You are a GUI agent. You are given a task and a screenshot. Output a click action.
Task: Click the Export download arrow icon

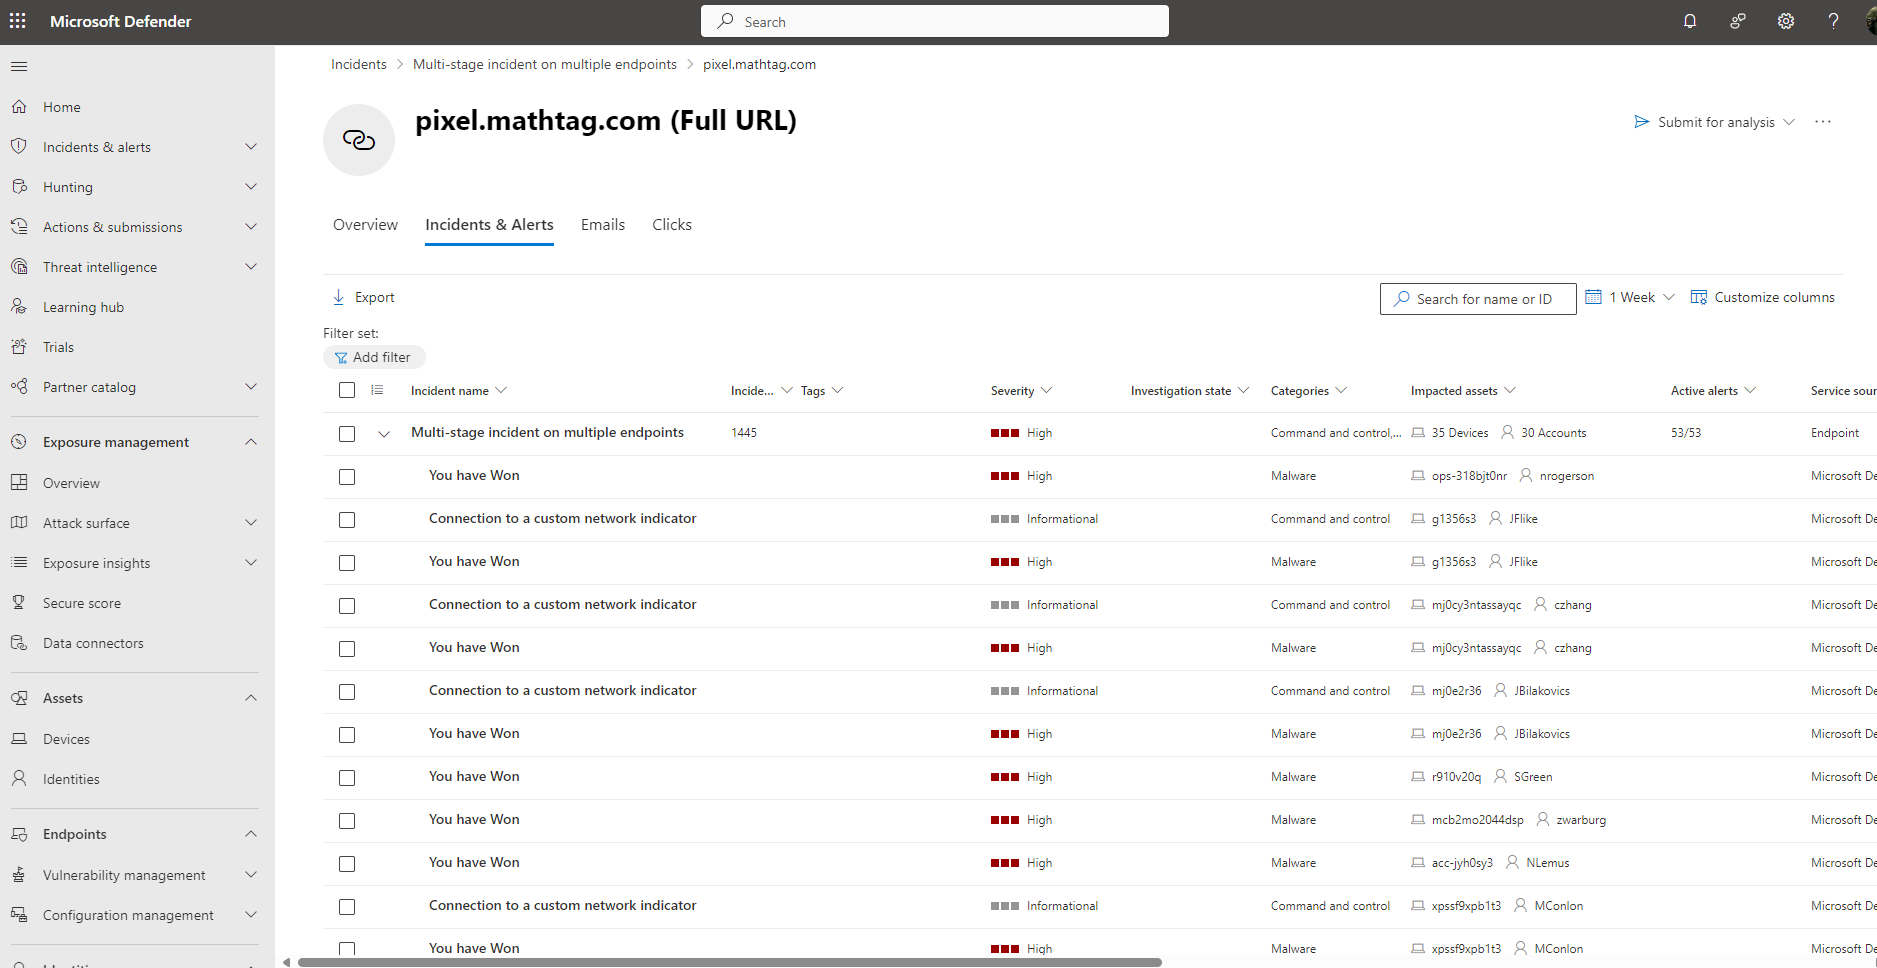[x=339, y=297]
